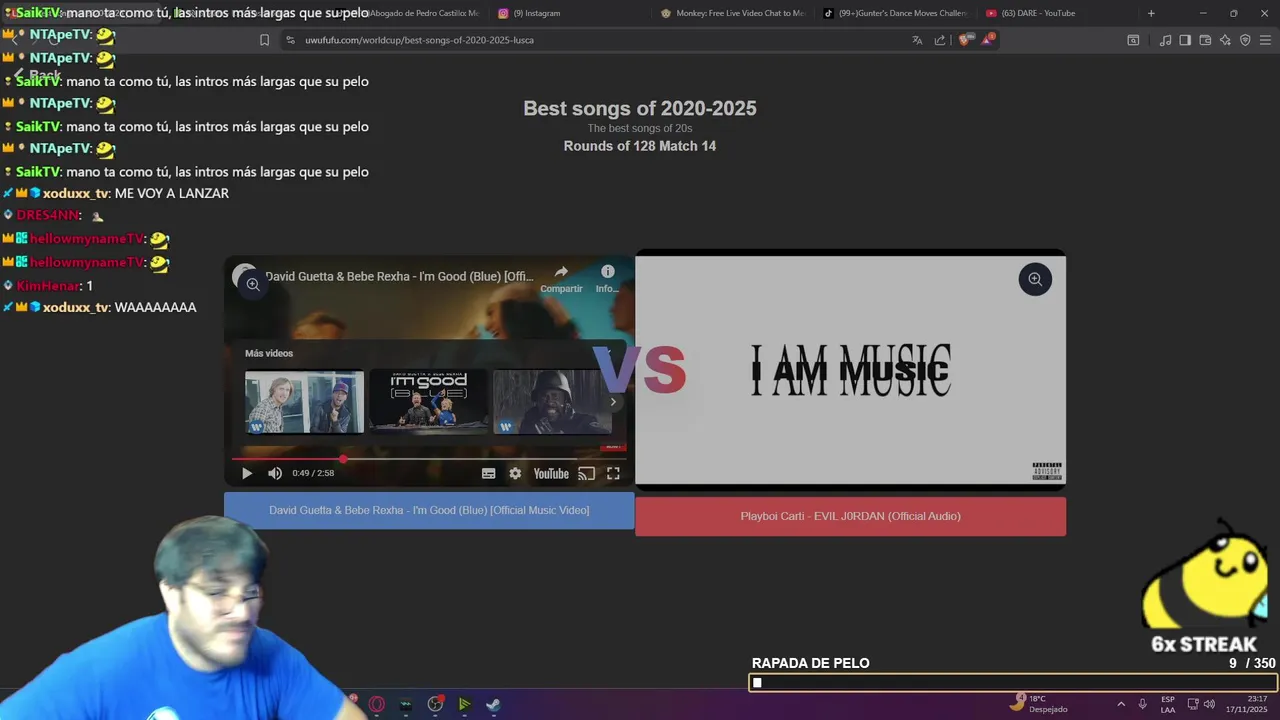Switch to the DARE - YouTube tab
The image size is (1280, 720).
(x=1056, y=13)
